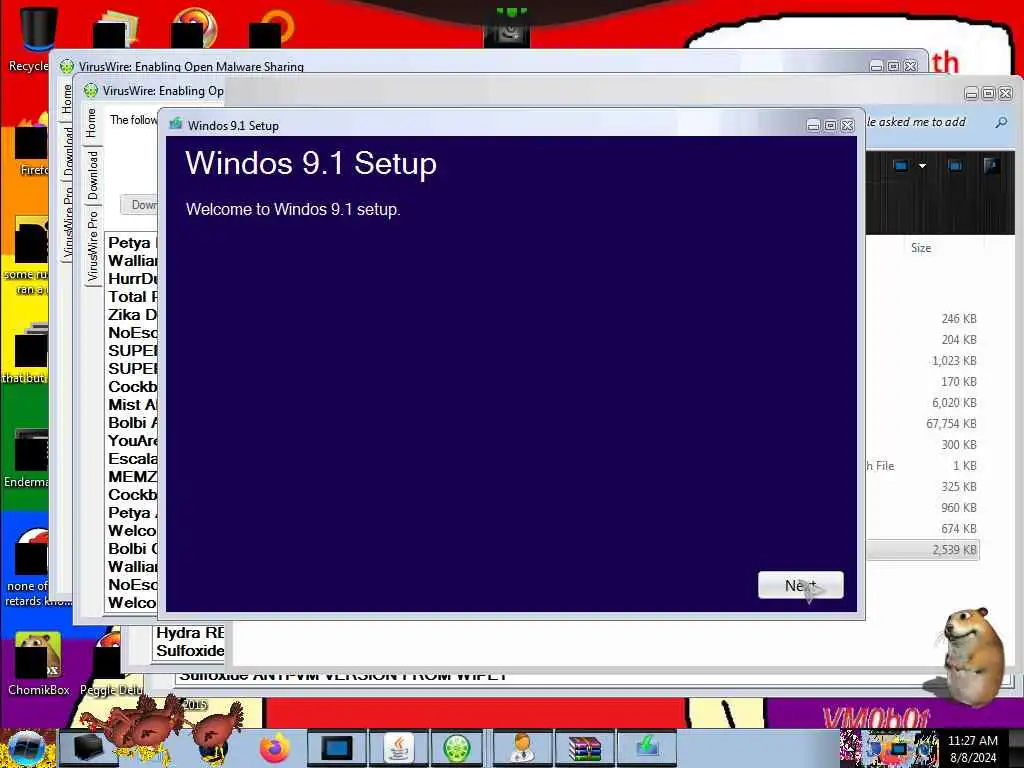Click the partially hidden Download button in VirusWire
The width and height of the screenshot is (1024, 768).
(x=139, y=204)
